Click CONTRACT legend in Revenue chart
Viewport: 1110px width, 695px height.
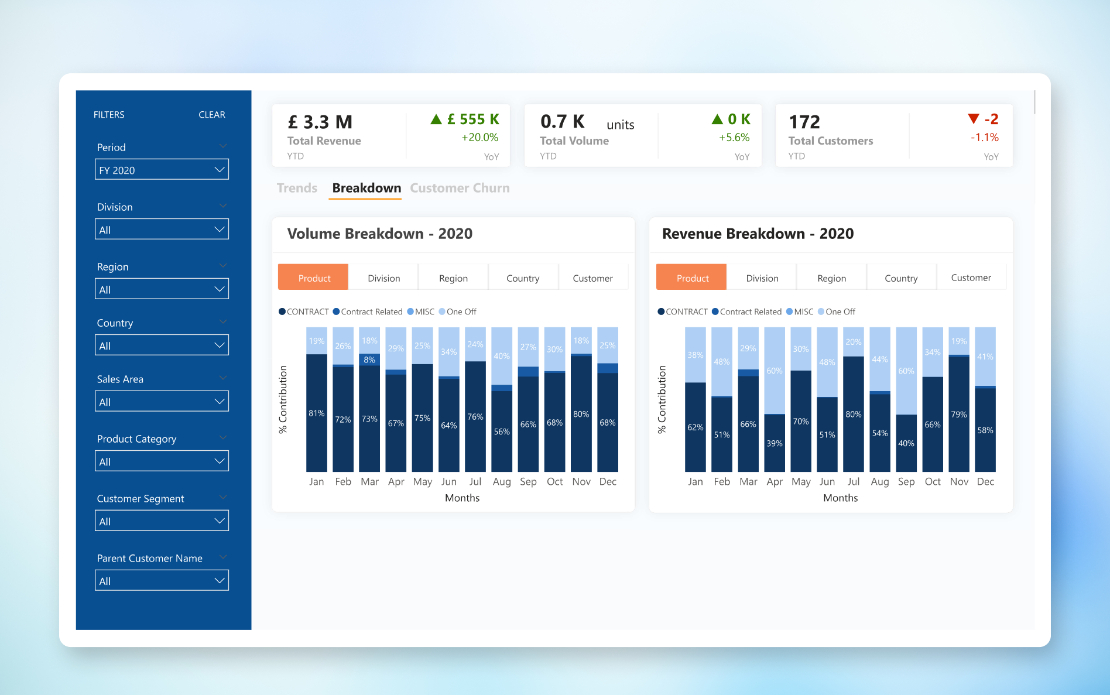[x=682, y=311]
